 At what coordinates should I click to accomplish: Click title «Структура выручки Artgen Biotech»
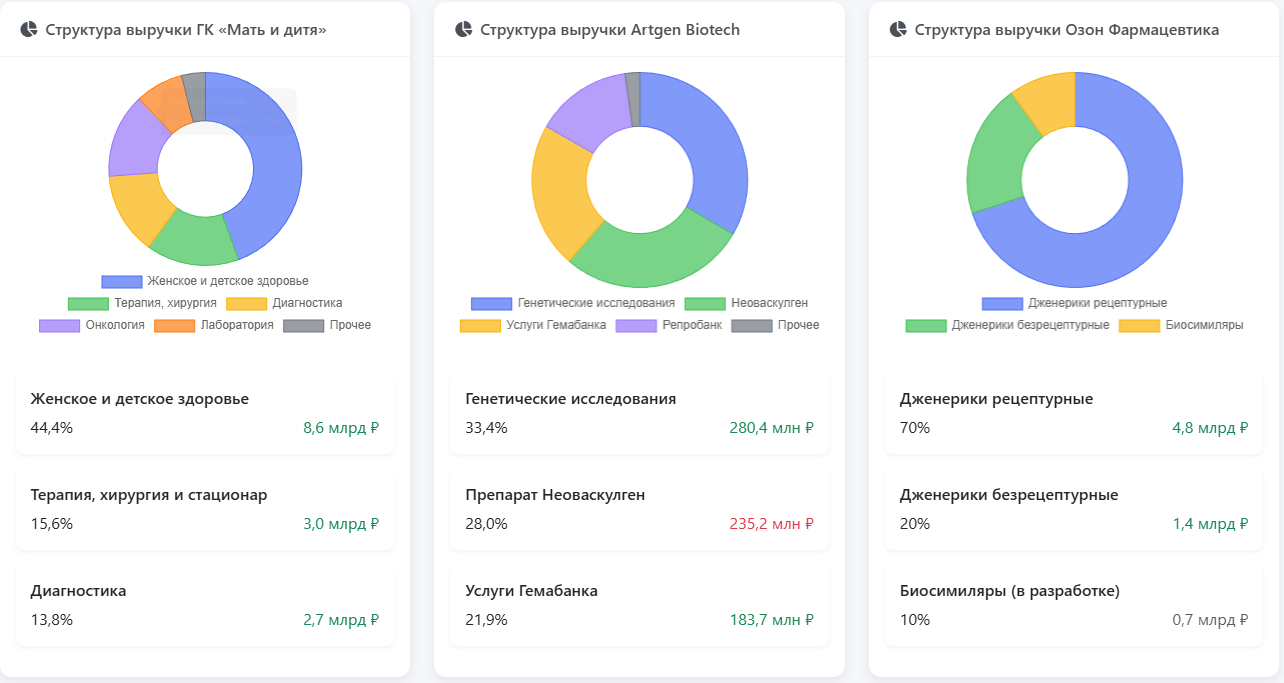click(610, 30)
